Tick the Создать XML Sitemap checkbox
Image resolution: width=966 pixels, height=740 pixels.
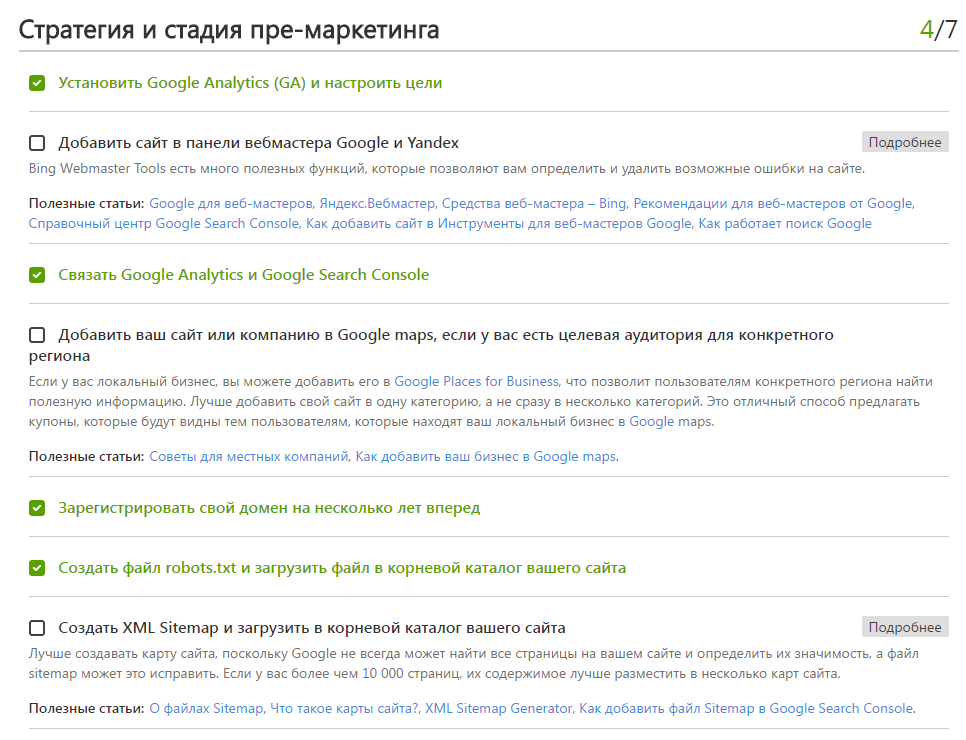point(37,628)
